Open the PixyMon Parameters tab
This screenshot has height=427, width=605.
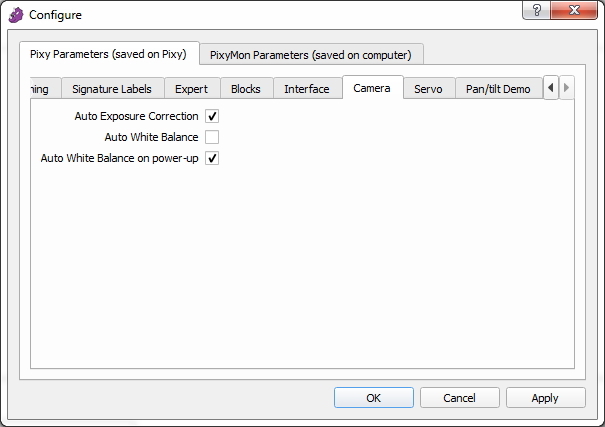pyautogui.click(x=310, y=55)
